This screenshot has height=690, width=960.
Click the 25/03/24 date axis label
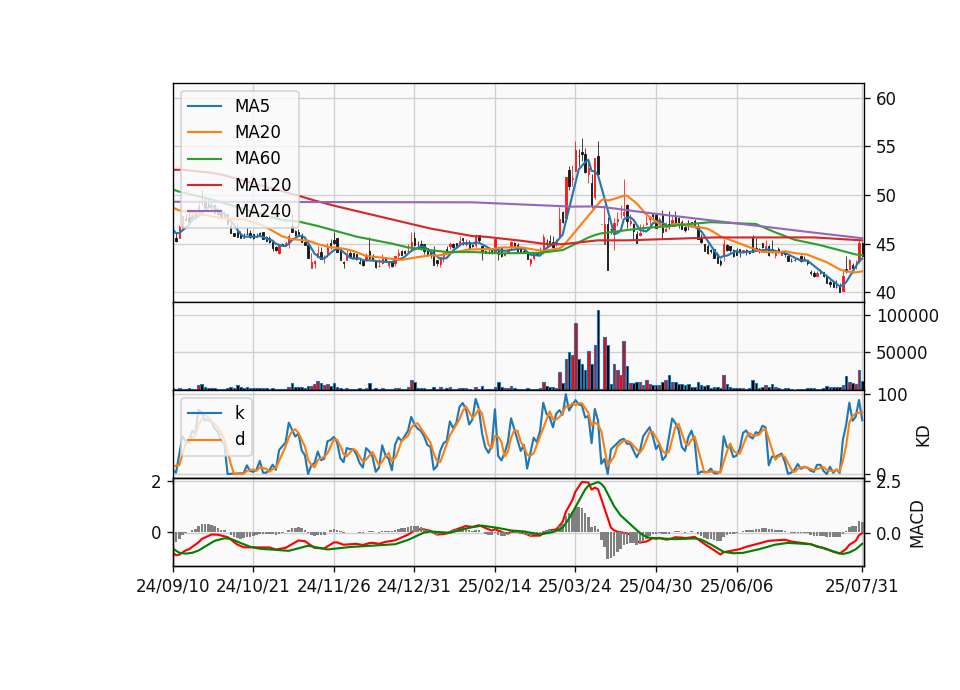(x=575, y=586)
